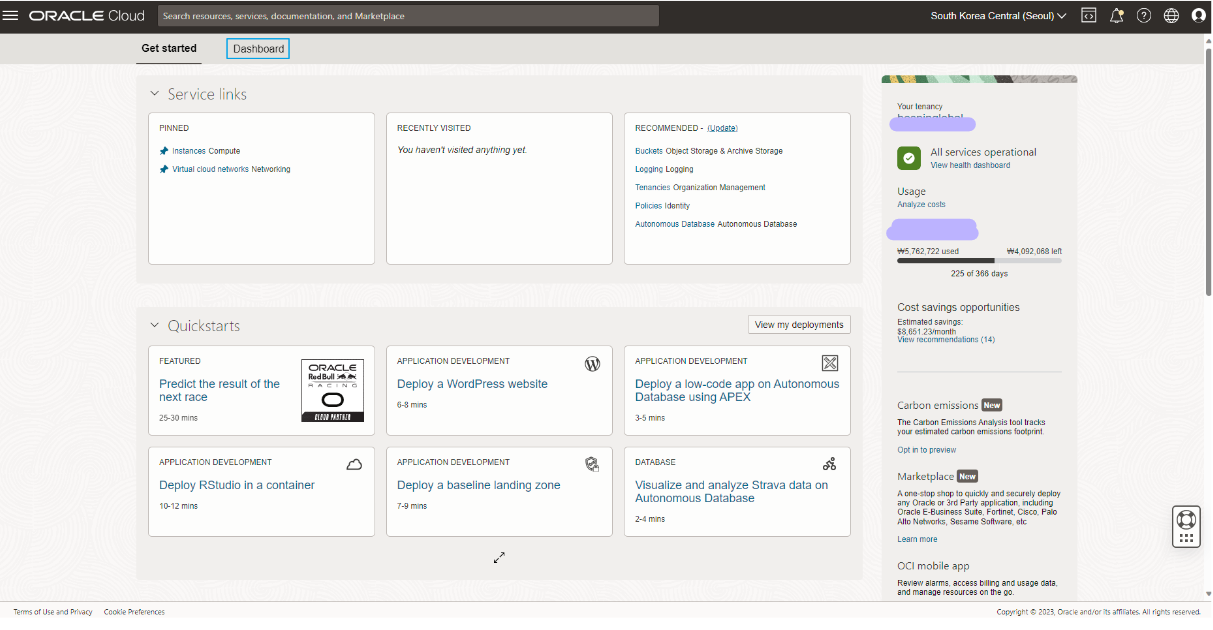This screenshot has width=1213, height=630.
Task: Click the pin icon beside Virtual cloud networks
Action: 164,169
